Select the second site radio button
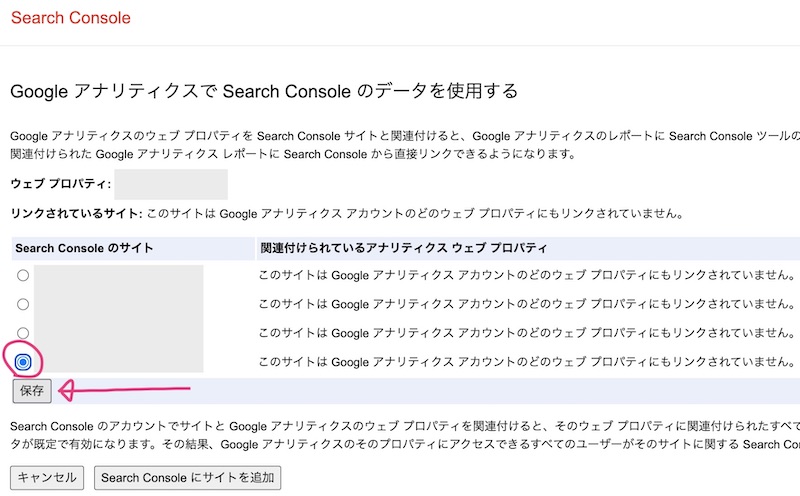Screen dimensions: 800x496 click(23, 305)
